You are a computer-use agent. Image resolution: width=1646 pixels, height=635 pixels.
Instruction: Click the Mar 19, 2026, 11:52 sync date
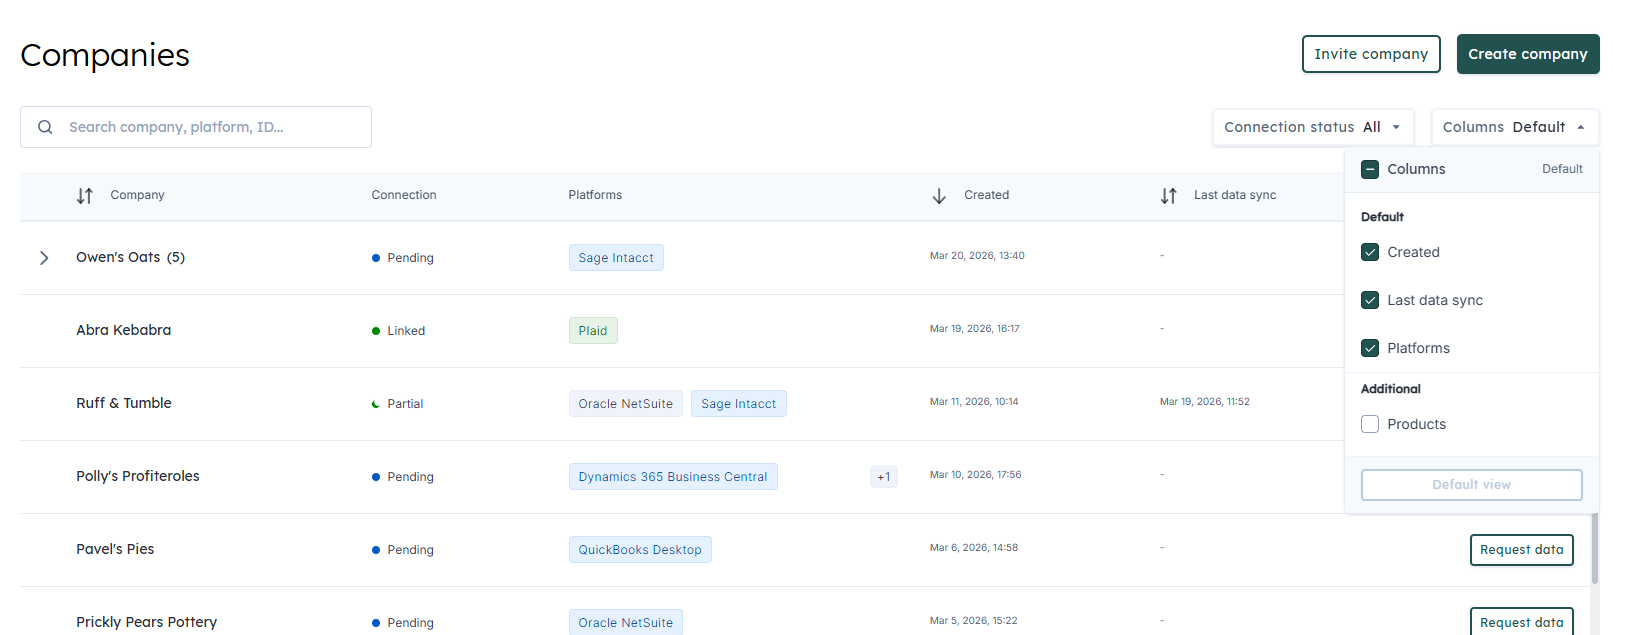click(x=1205, y=402)
